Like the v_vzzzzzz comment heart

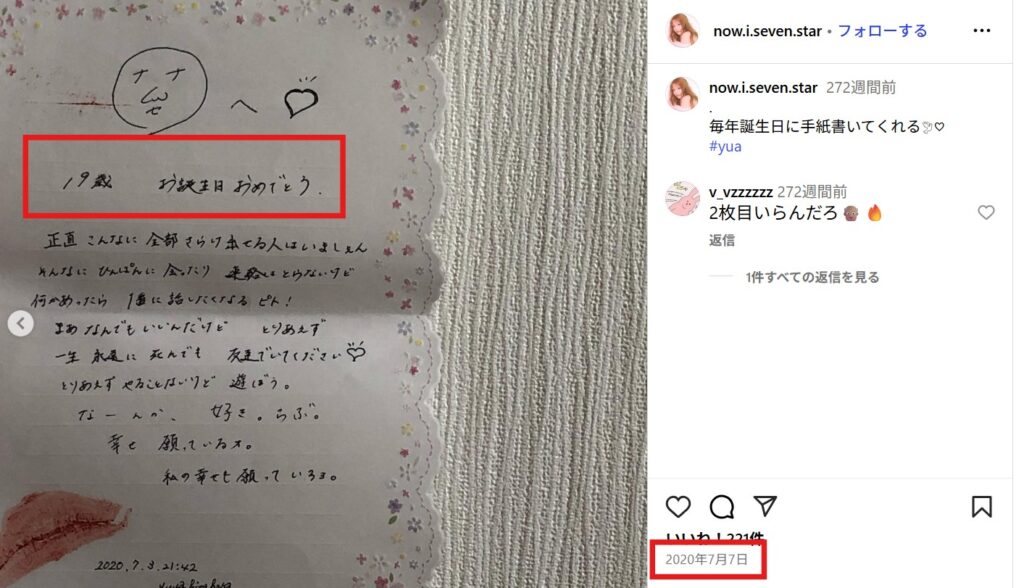click(985, 212)
